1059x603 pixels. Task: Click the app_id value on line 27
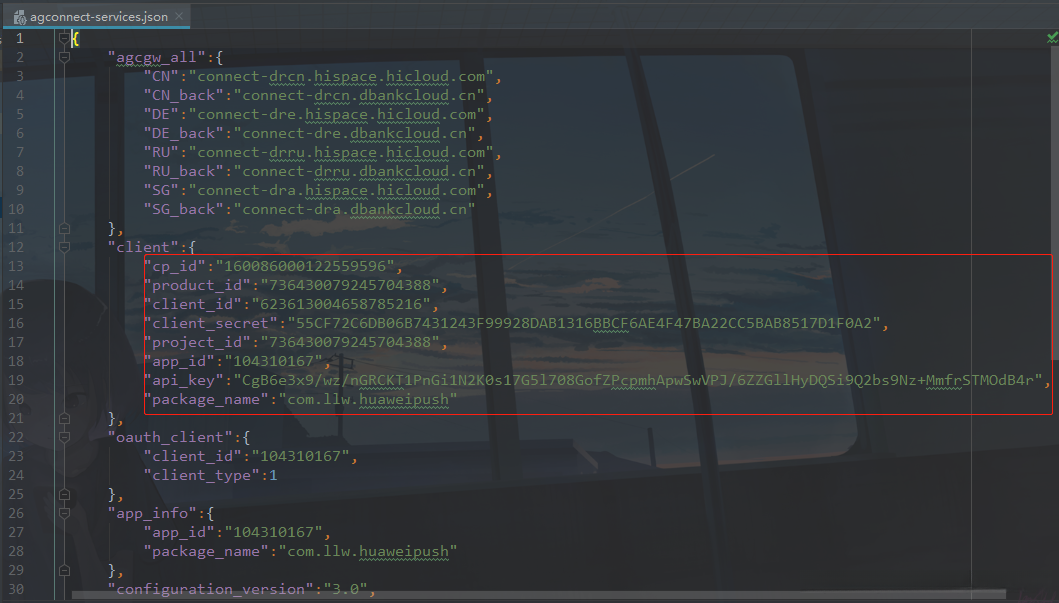(274, 532)
